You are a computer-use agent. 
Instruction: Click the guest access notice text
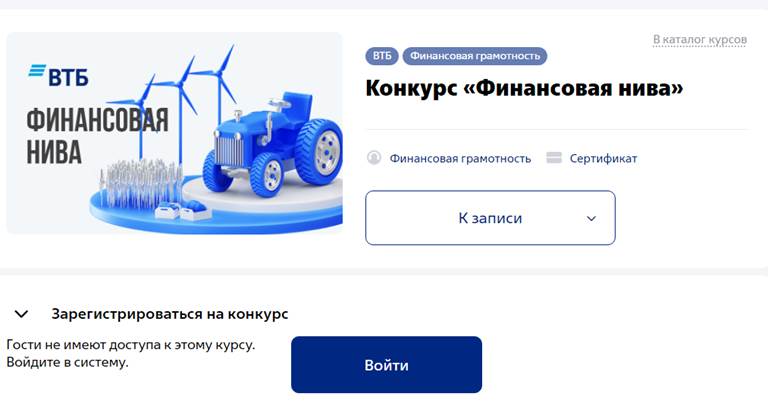[131, 354]
